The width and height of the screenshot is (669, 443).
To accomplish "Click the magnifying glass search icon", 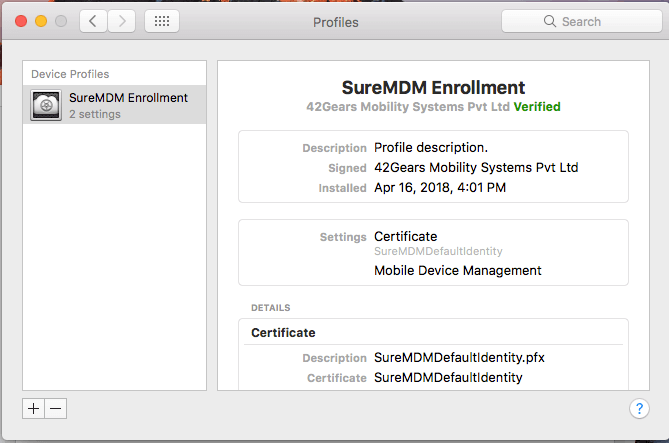I will [550, 21].
